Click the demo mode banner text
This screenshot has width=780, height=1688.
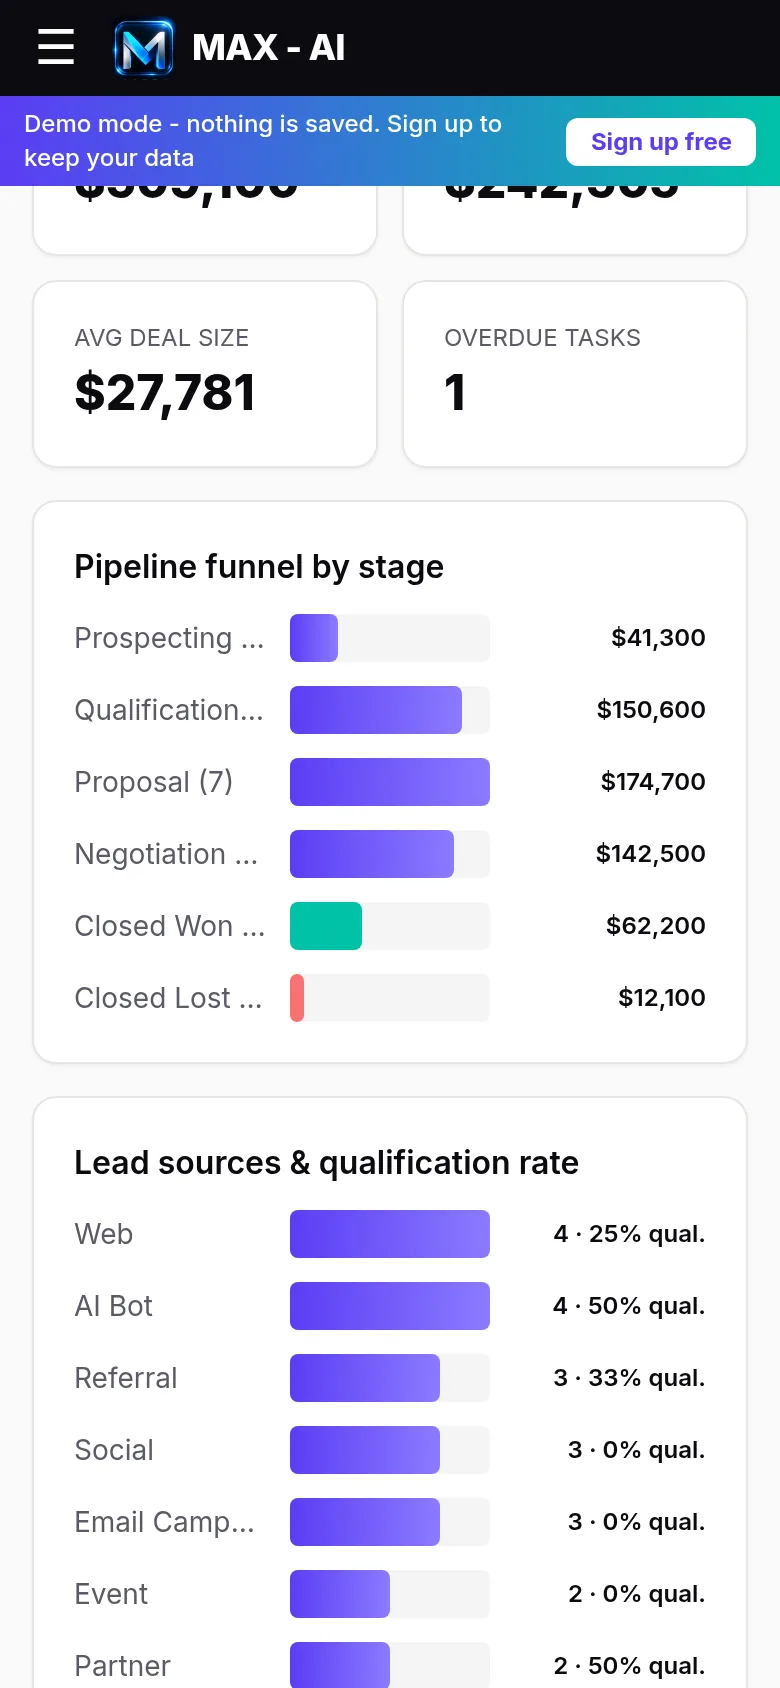tap(263, 141)
